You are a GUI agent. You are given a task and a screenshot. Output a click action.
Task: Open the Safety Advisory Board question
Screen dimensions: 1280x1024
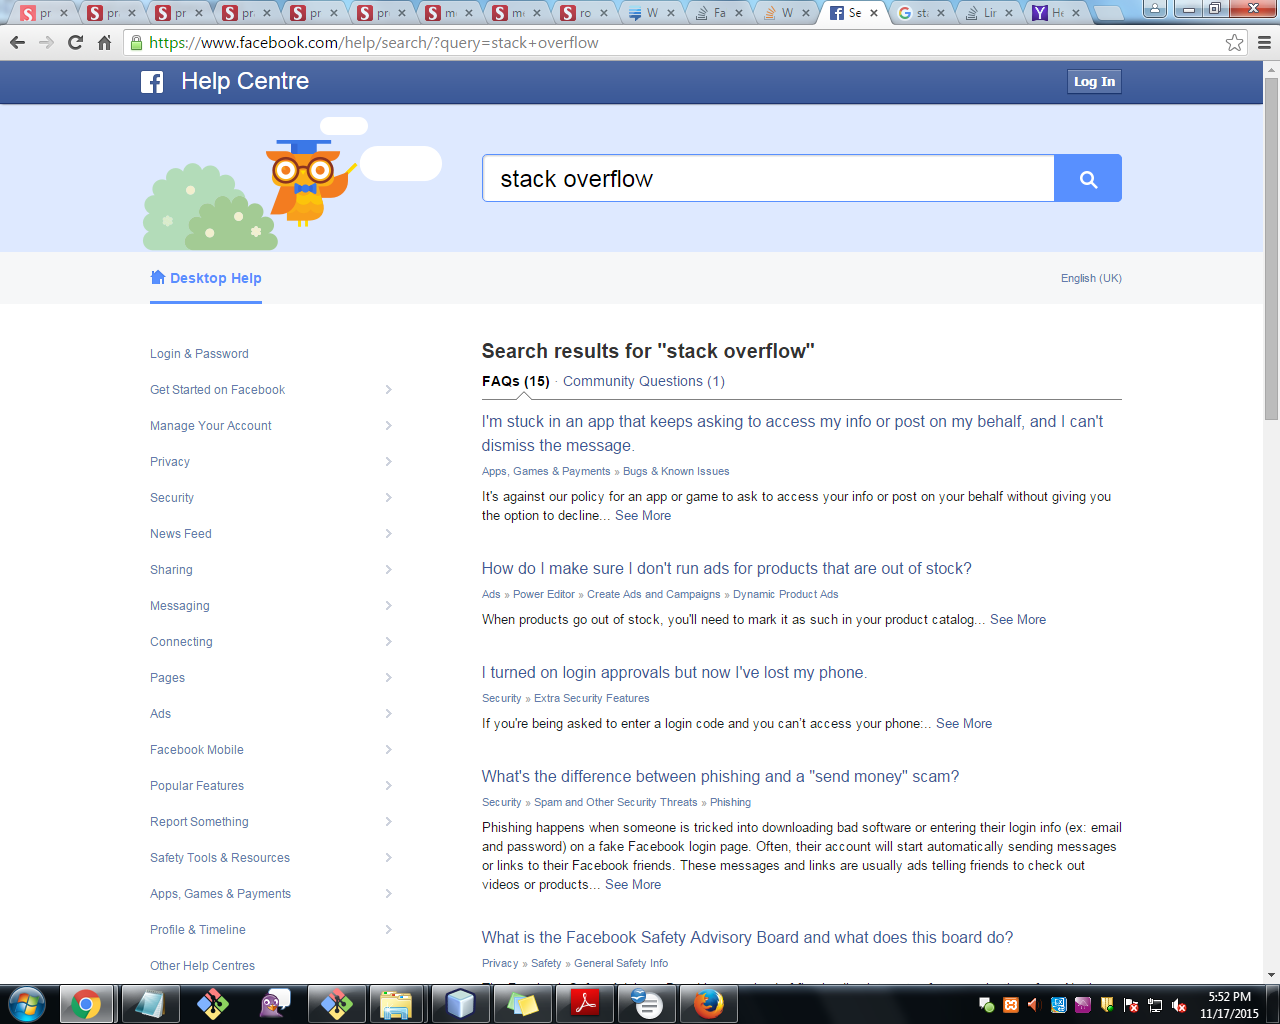pyautogui.click(x=748, y=937)
